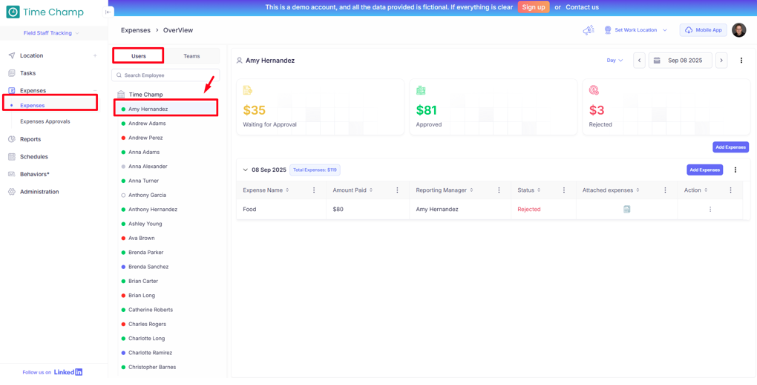
Task: Click Add Expenses button above table
Action: [730, 147]
